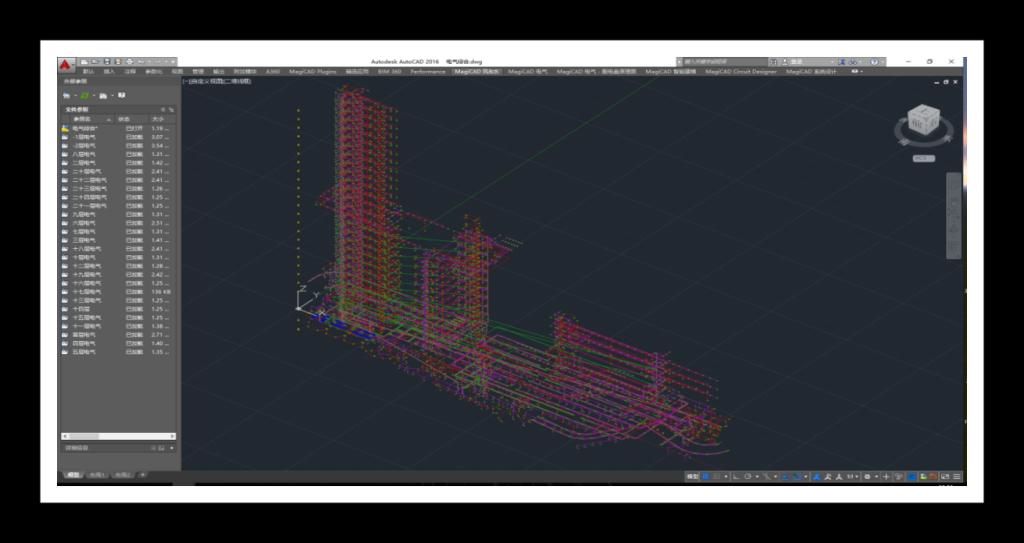Click the Model space button in status bar
This screenshot has width=1024, height=543.
coord(692,476)
